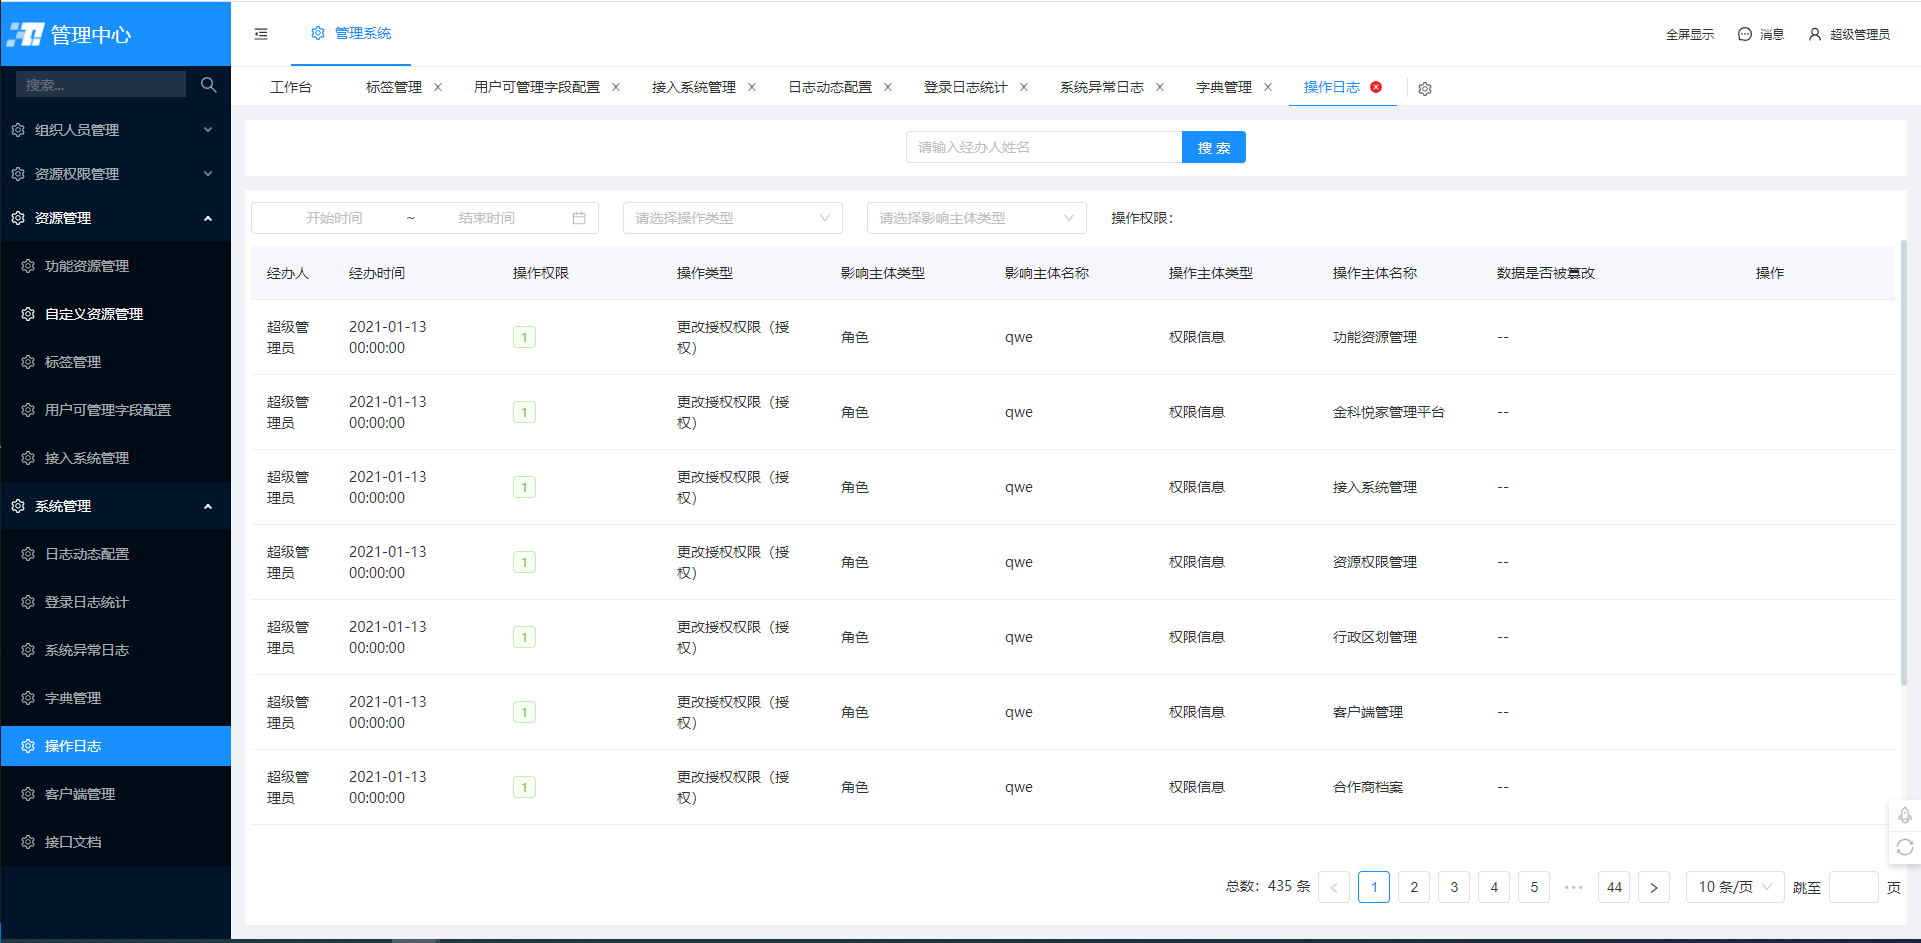Click the 合作商档案 cell
This screenshot has height=943, width=1921.
pyautogui.click(x=1368, y=787)
